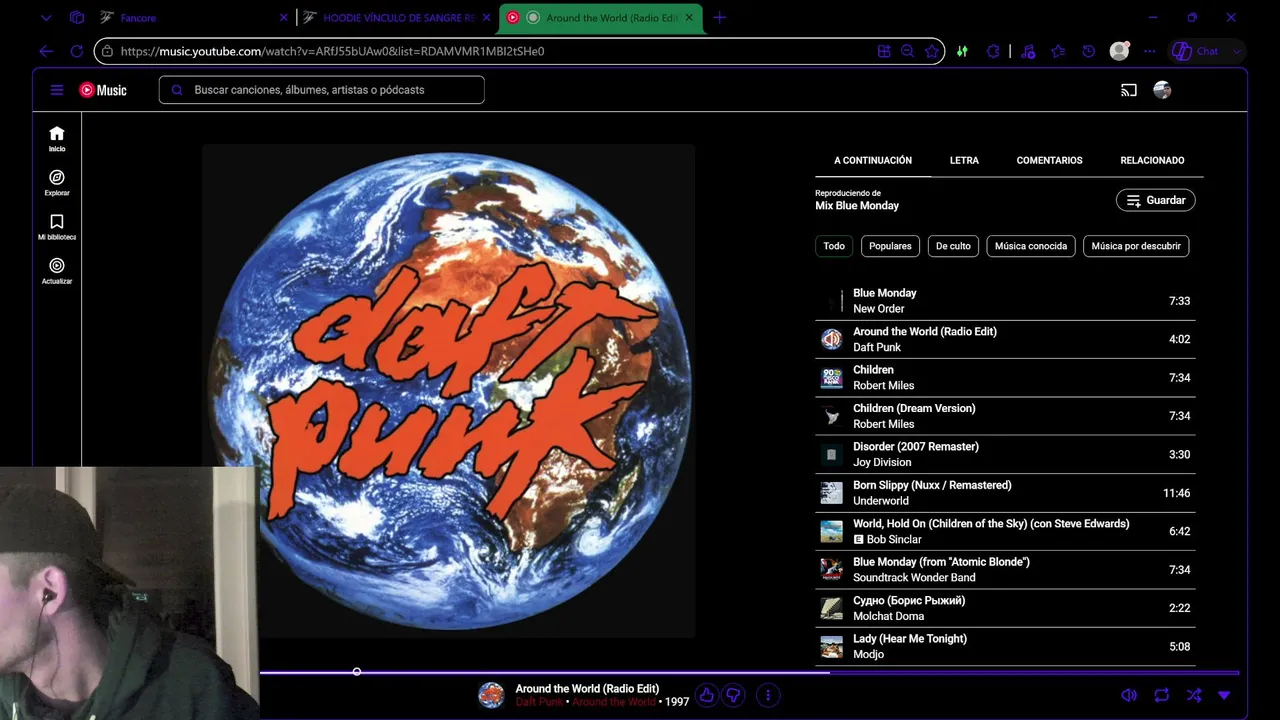The width and height of the screenshot is (1280, 720).
Task: Select the Todo filter chip
Action: [x=834, y=246]
